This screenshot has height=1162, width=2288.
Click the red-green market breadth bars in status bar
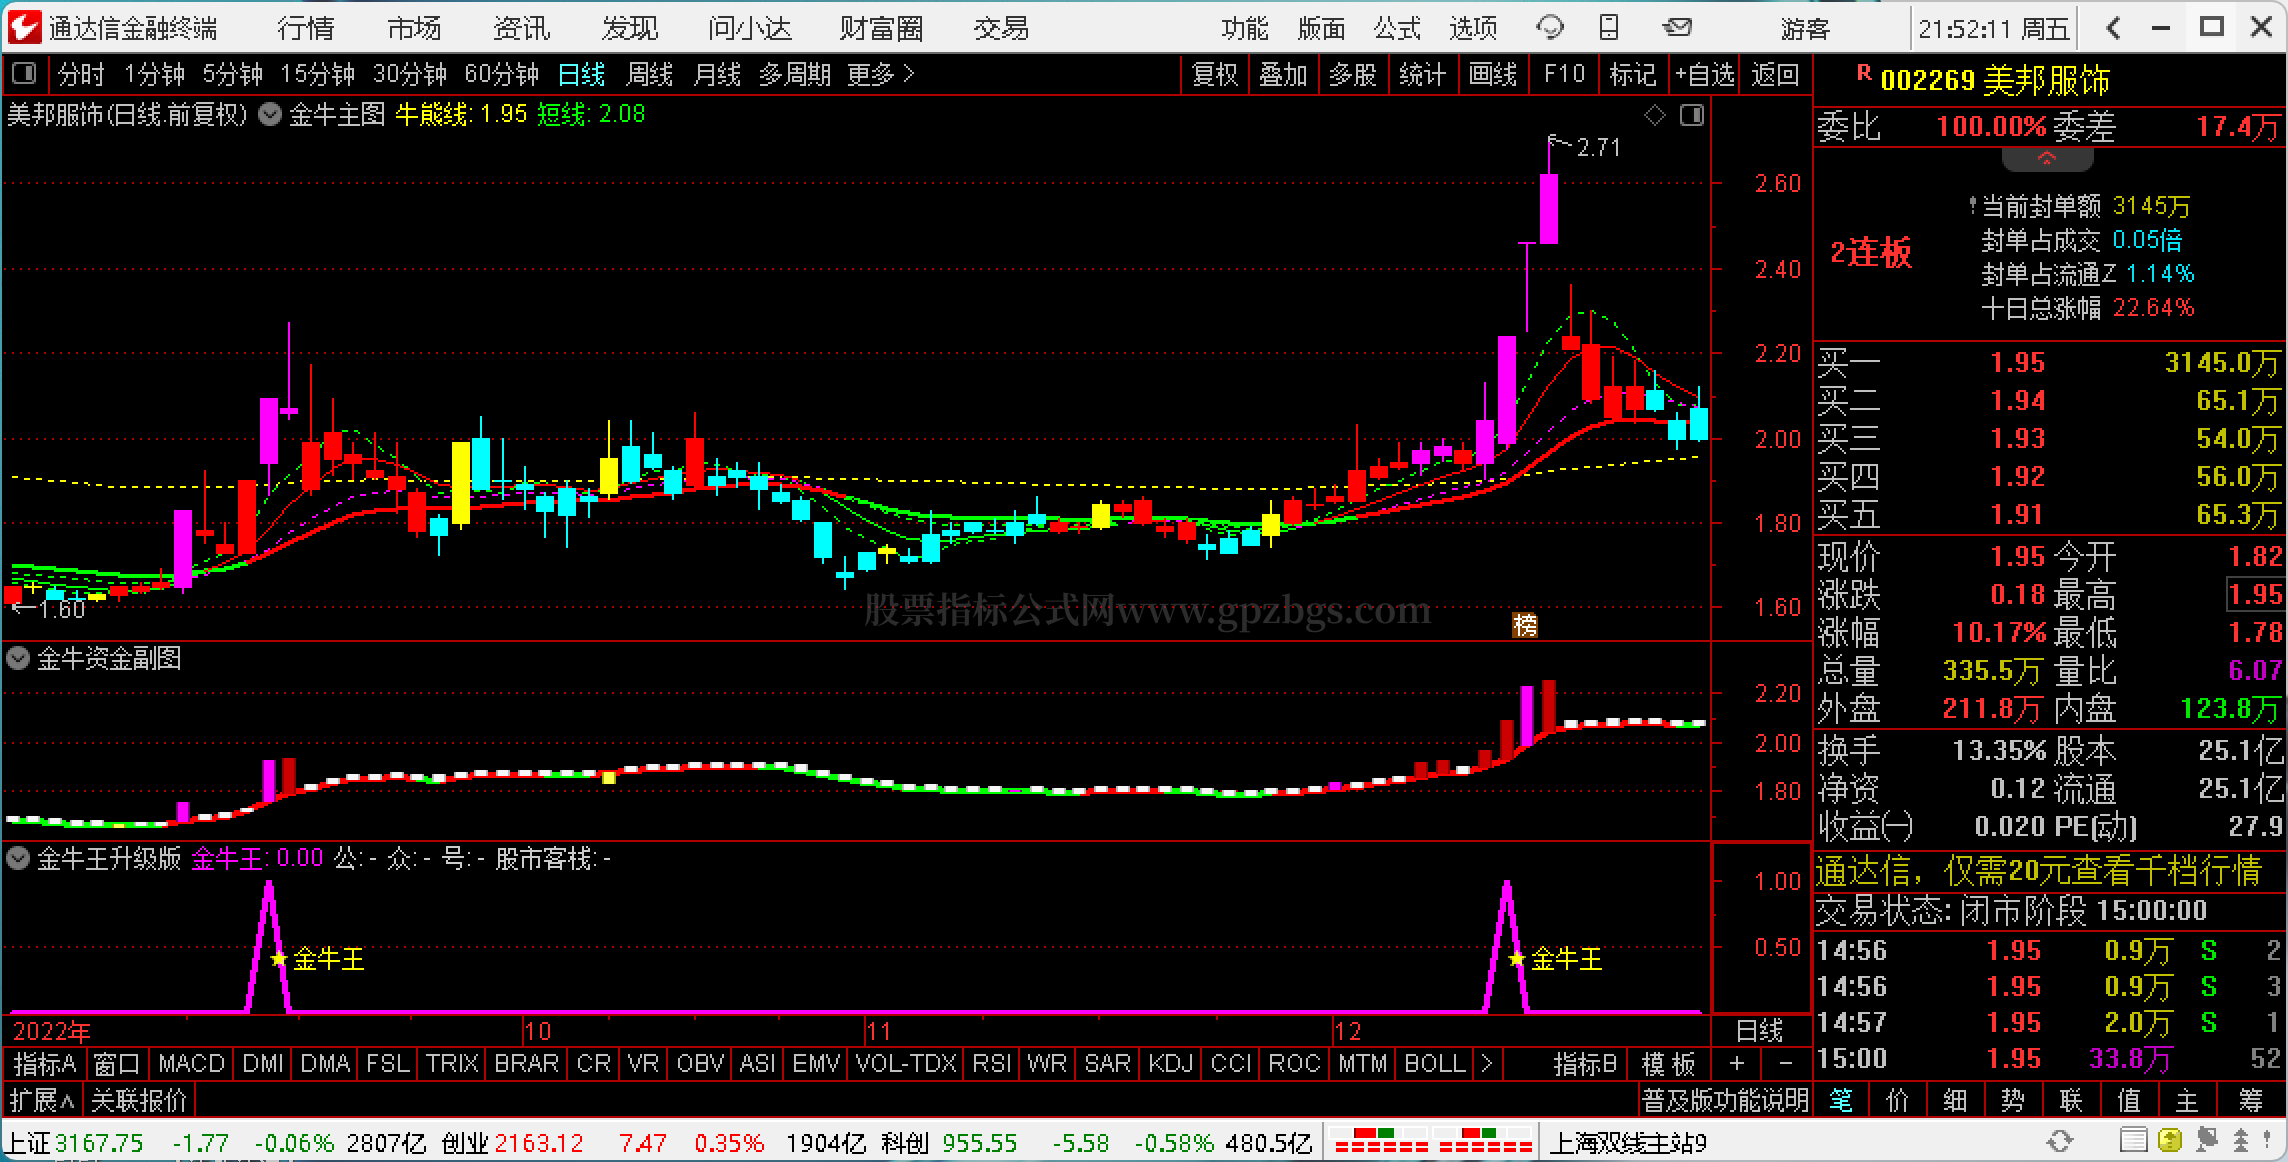click(x=1432, y=1141)
